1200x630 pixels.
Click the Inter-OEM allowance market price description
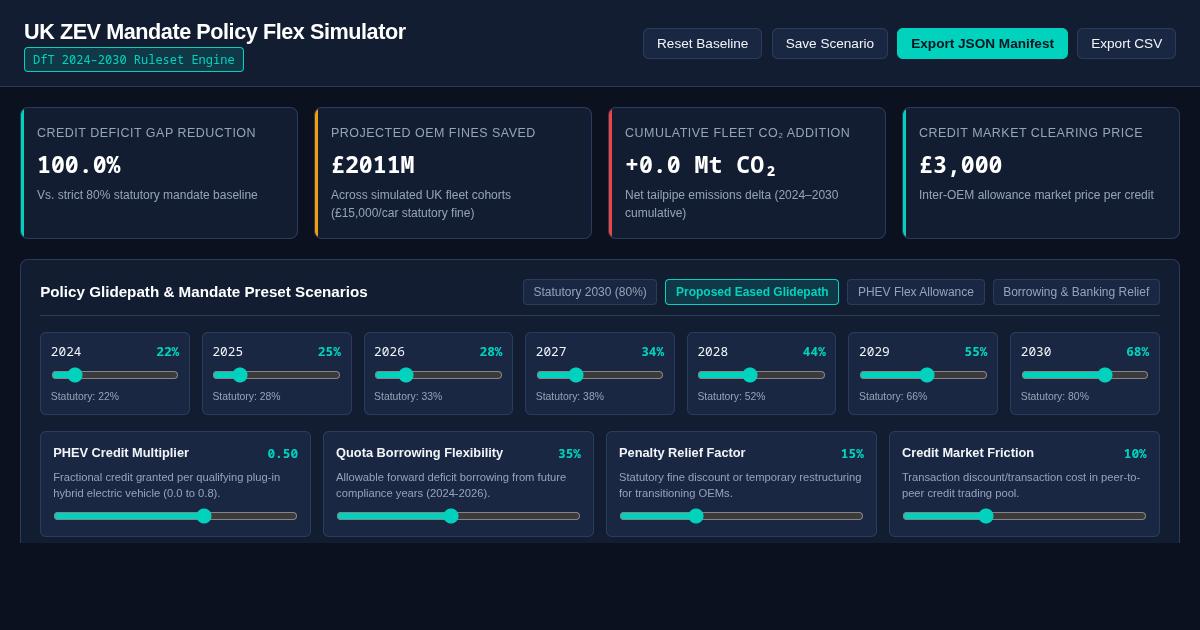[1036, 195]
